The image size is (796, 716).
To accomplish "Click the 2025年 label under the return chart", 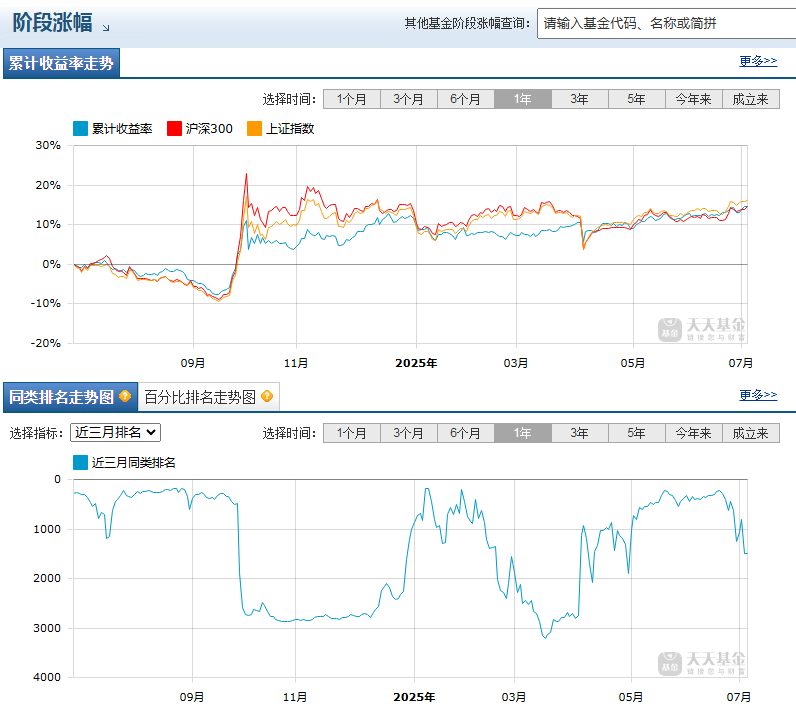I will coord(416,363).
